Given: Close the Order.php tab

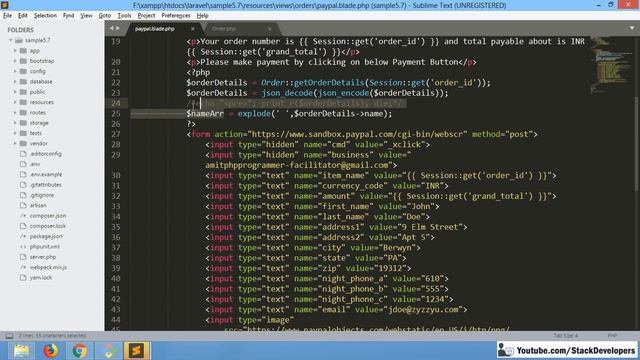Looking at the screenshot, I should [x=269, y=29].
